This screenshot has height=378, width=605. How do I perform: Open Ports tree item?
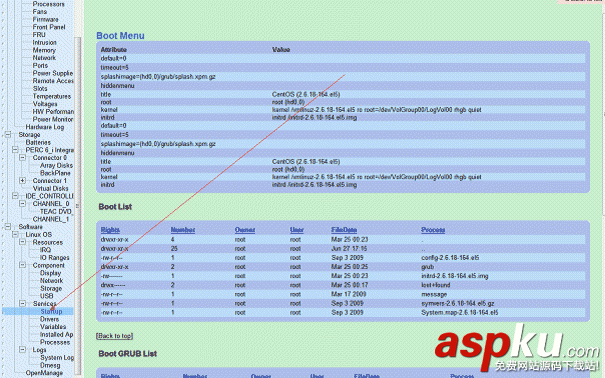(40, 66)
